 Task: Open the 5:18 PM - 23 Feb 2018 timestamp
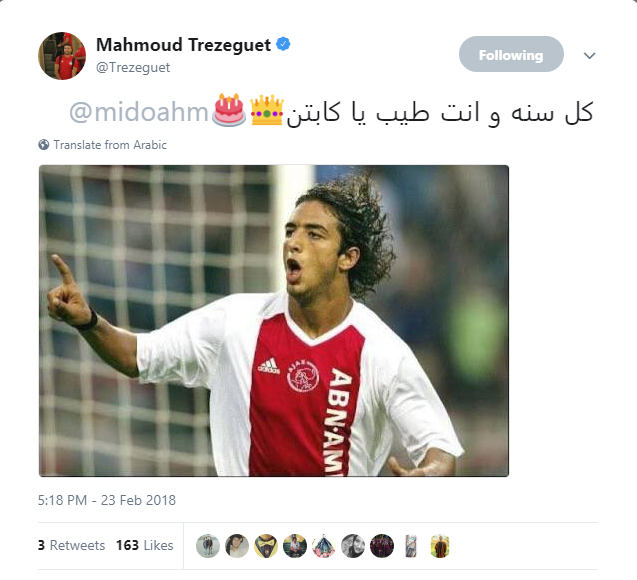[107, 500]
